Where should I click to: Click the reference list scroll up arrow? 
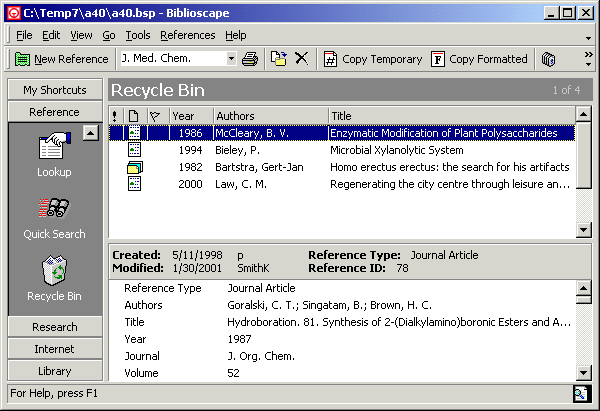pos(584,114)
